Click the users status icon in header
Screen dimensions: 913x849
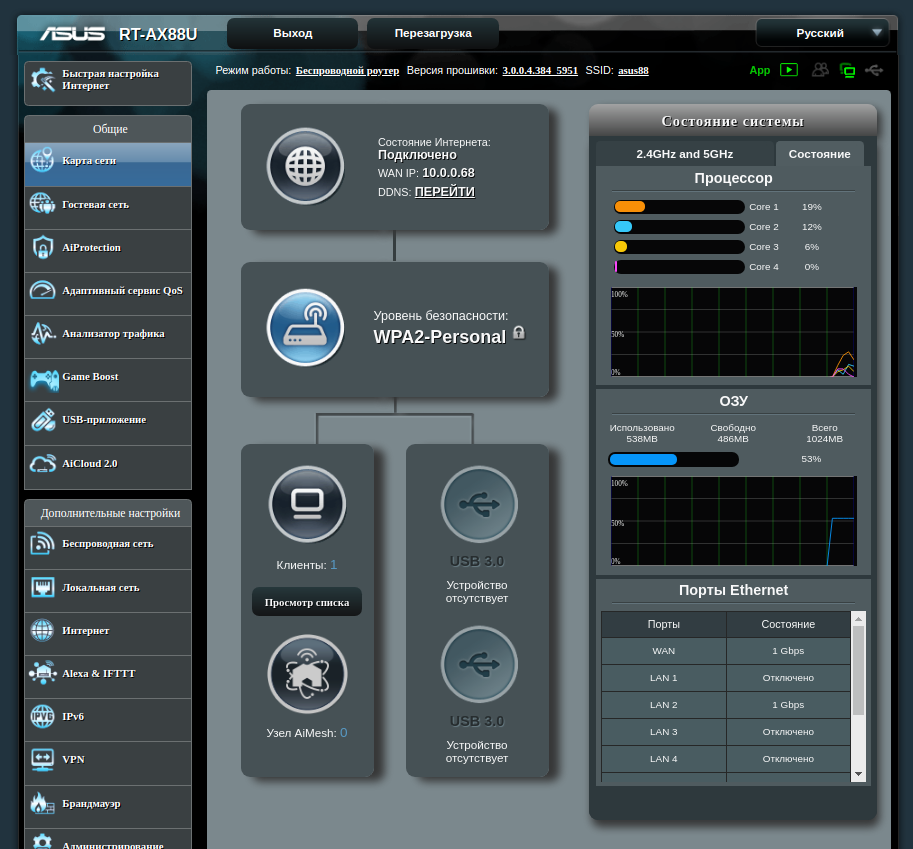click(820, 70)
